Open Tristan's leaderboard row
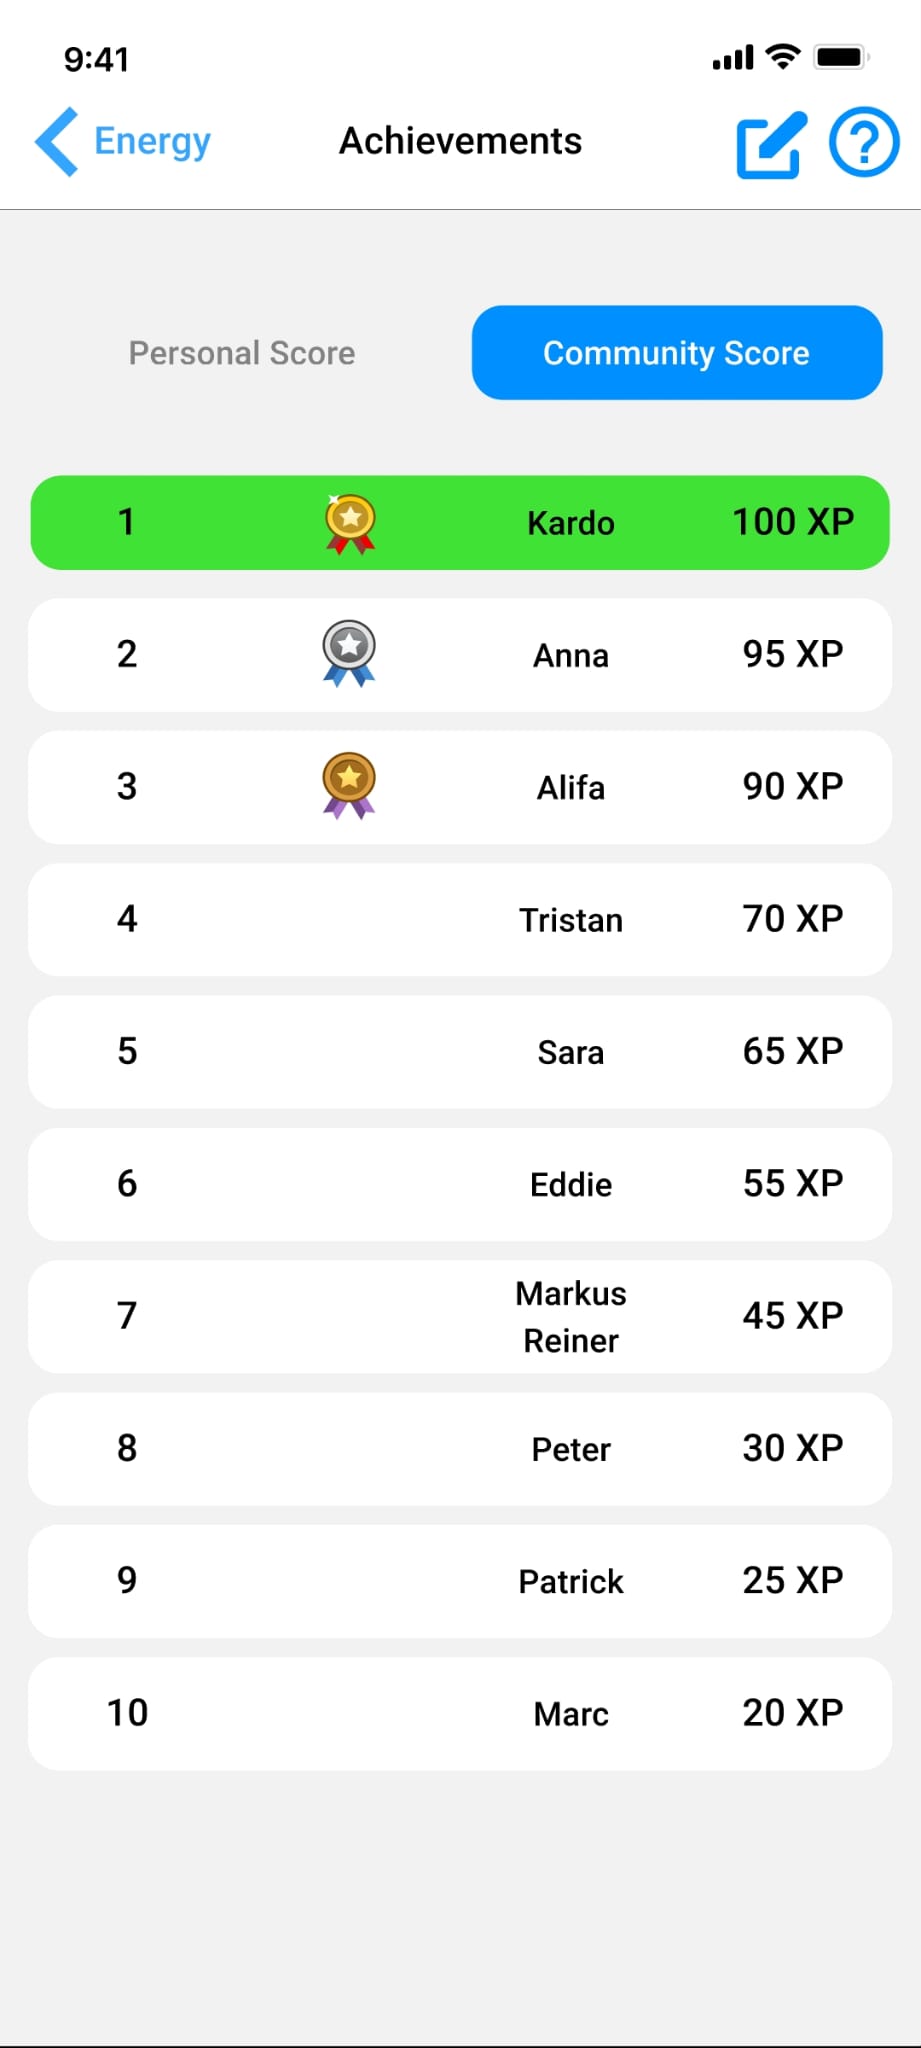921x2048 pixels. point(460,919)
